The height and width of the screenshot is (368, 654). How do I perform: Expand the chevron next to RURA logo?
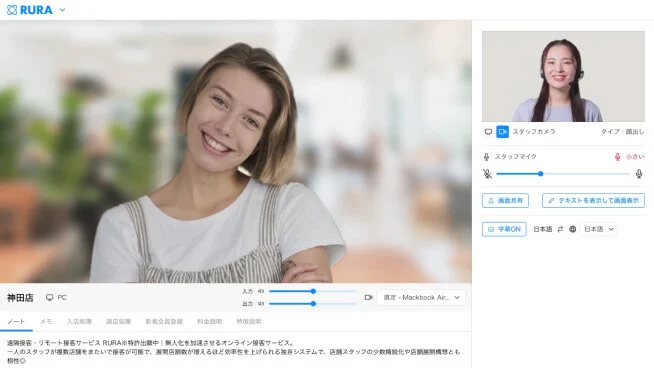(x=63, y=10)
